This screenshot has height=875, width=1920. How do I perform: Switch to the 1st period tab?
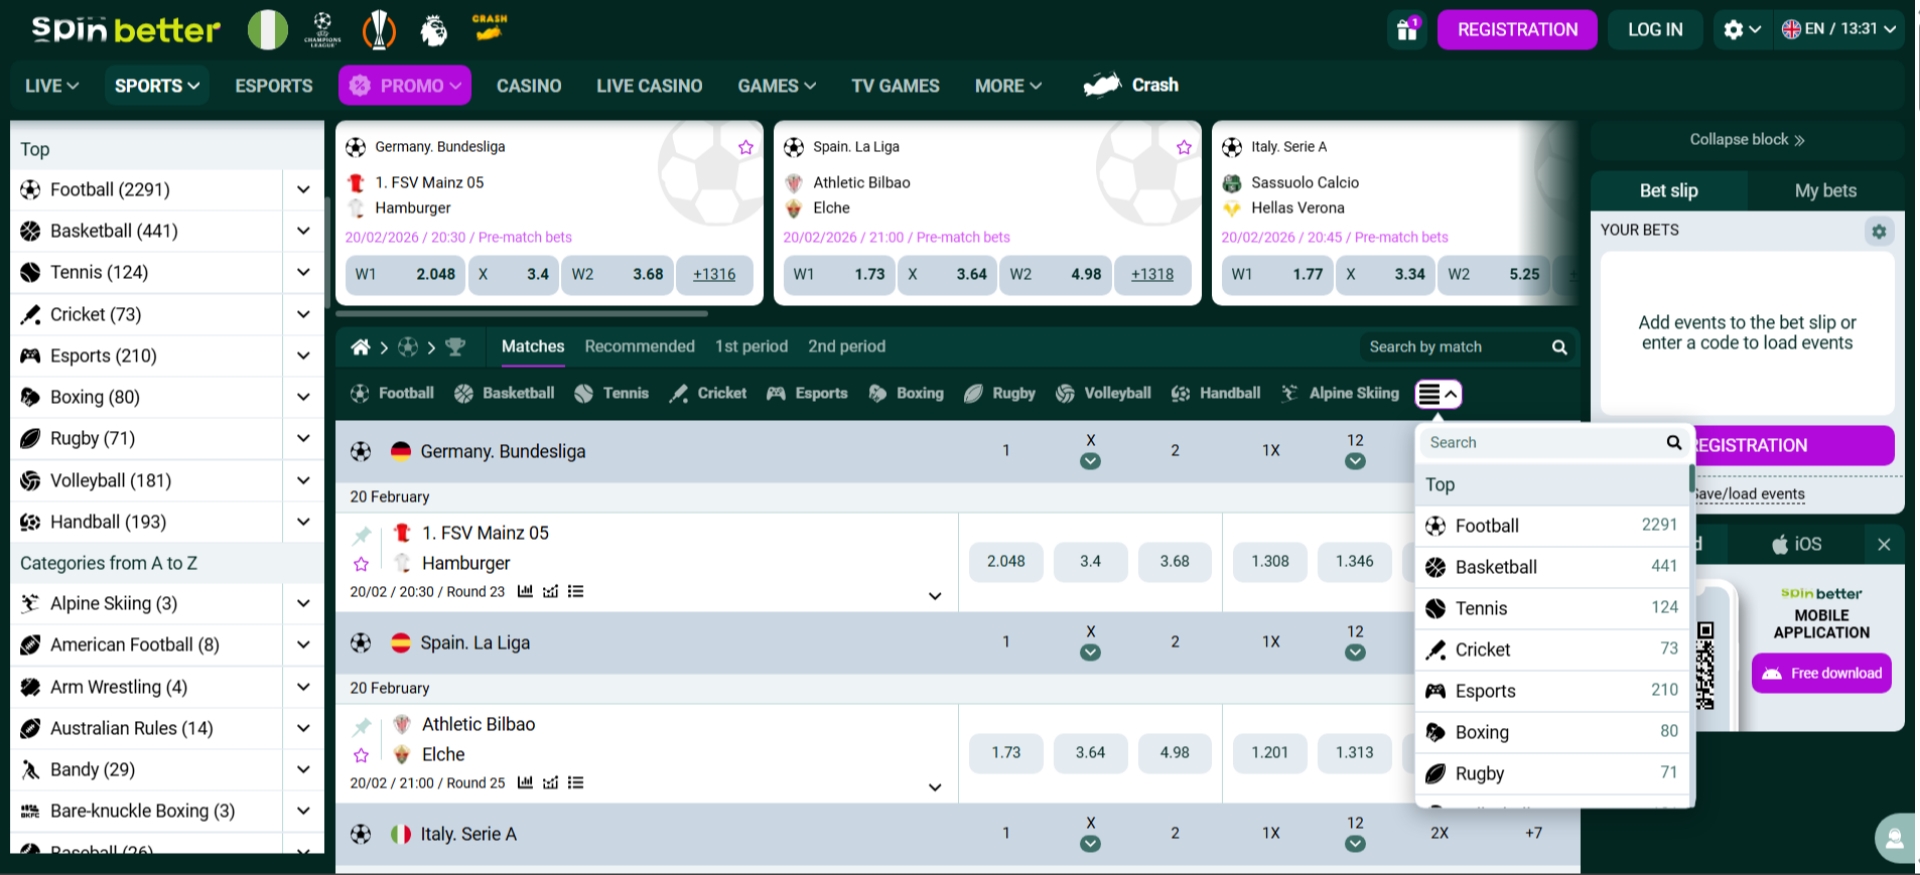pos(751,346)
